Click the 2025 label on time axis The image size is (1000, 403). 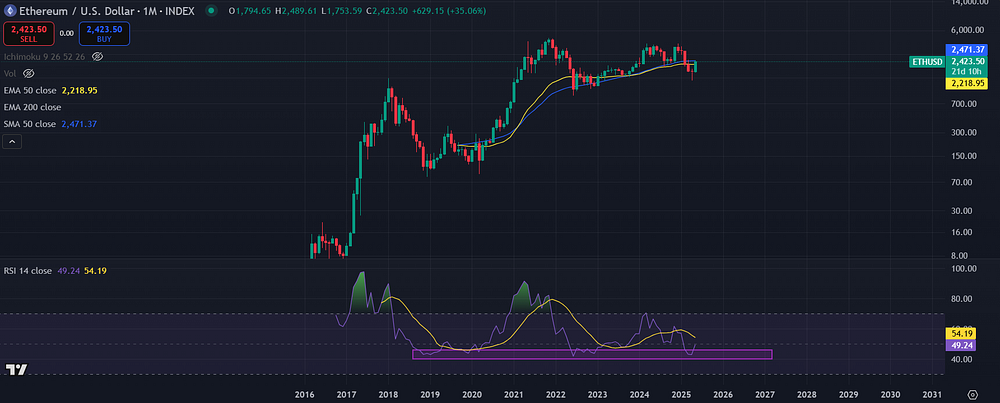[681, 395]
